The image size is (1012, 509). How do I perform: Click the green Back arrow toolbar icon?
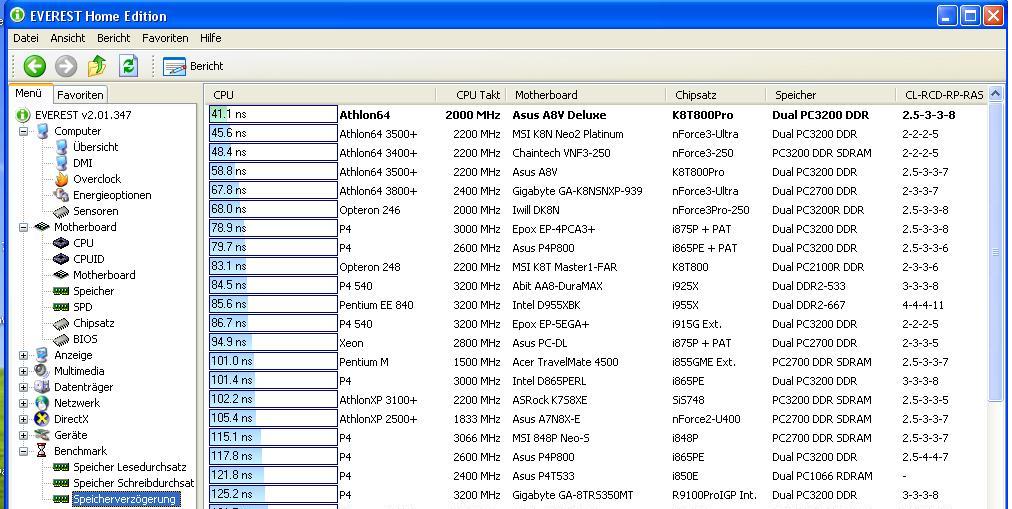click(35, 66)
